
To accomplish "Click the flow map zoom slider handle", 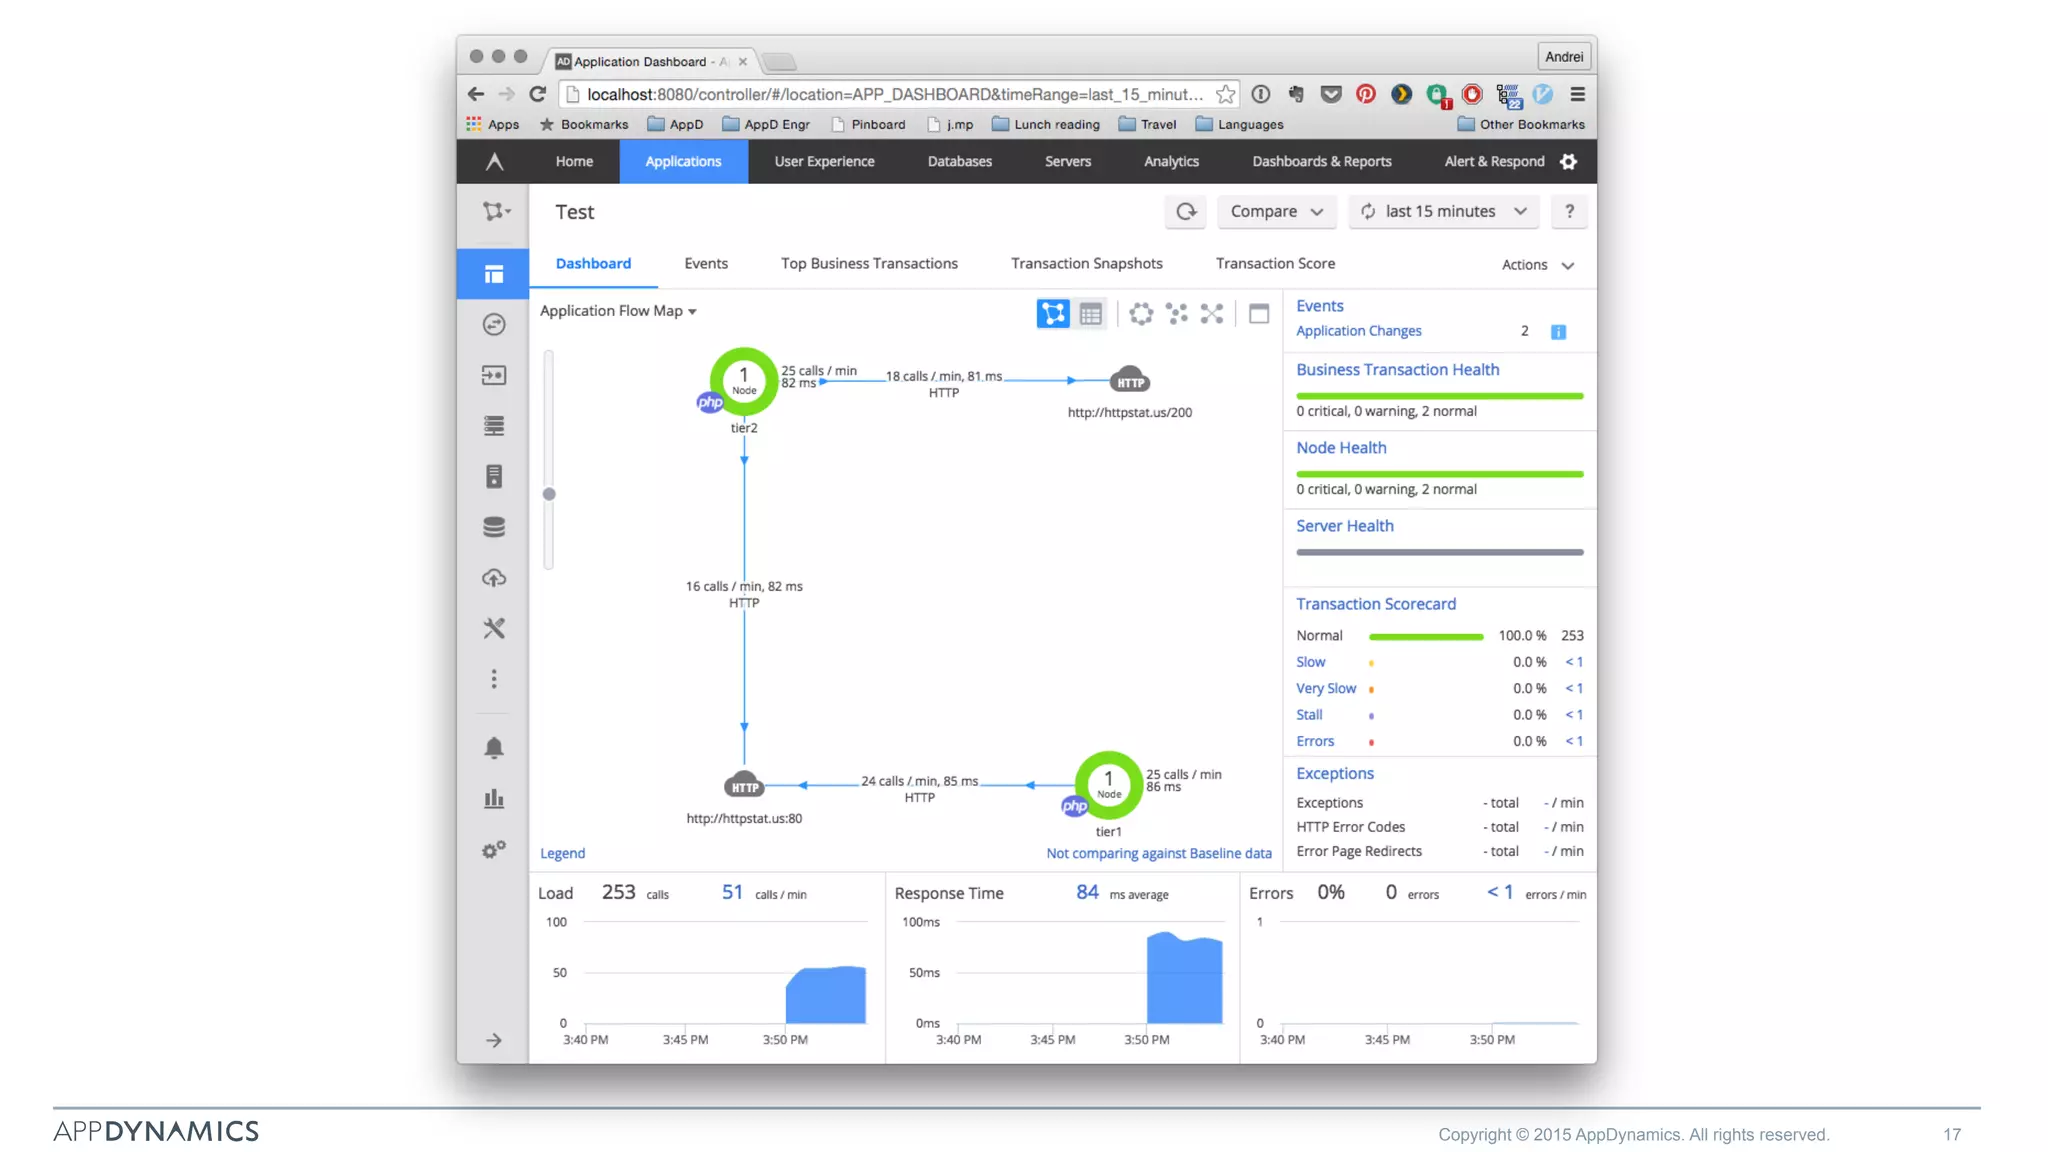I will pos(549,494).
